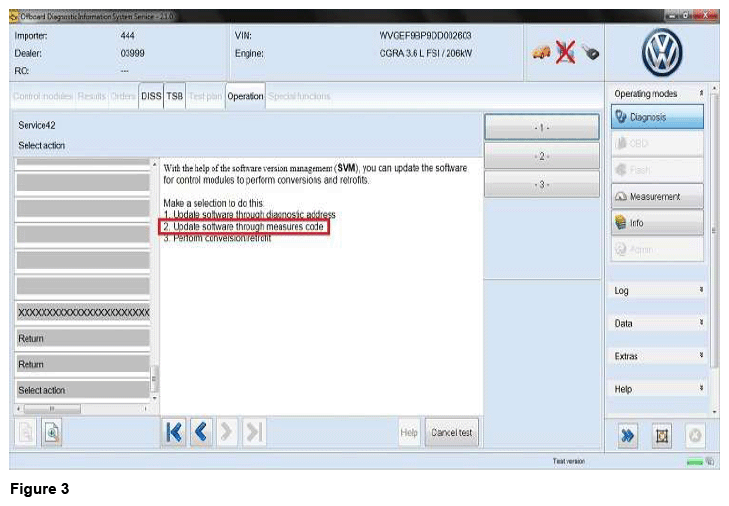The image size is (729, 506).
Task: Select the XXXXXXXX entry in the step list
Action: 83,313
